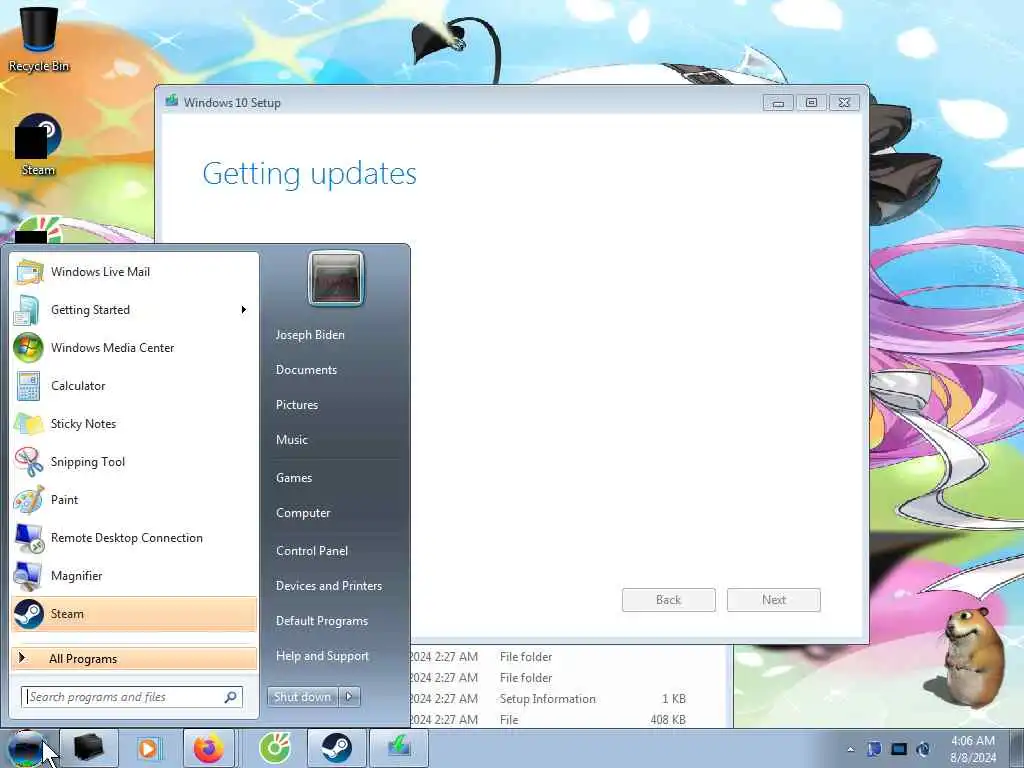1024x768 pixels.
Task: Open the Recycle Bin desktop icon
Action: coord(39,39)
